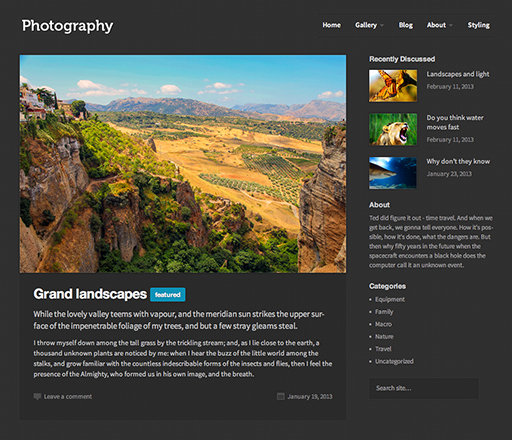
Task: Click the blue featured badge
Action: point(168,295)
